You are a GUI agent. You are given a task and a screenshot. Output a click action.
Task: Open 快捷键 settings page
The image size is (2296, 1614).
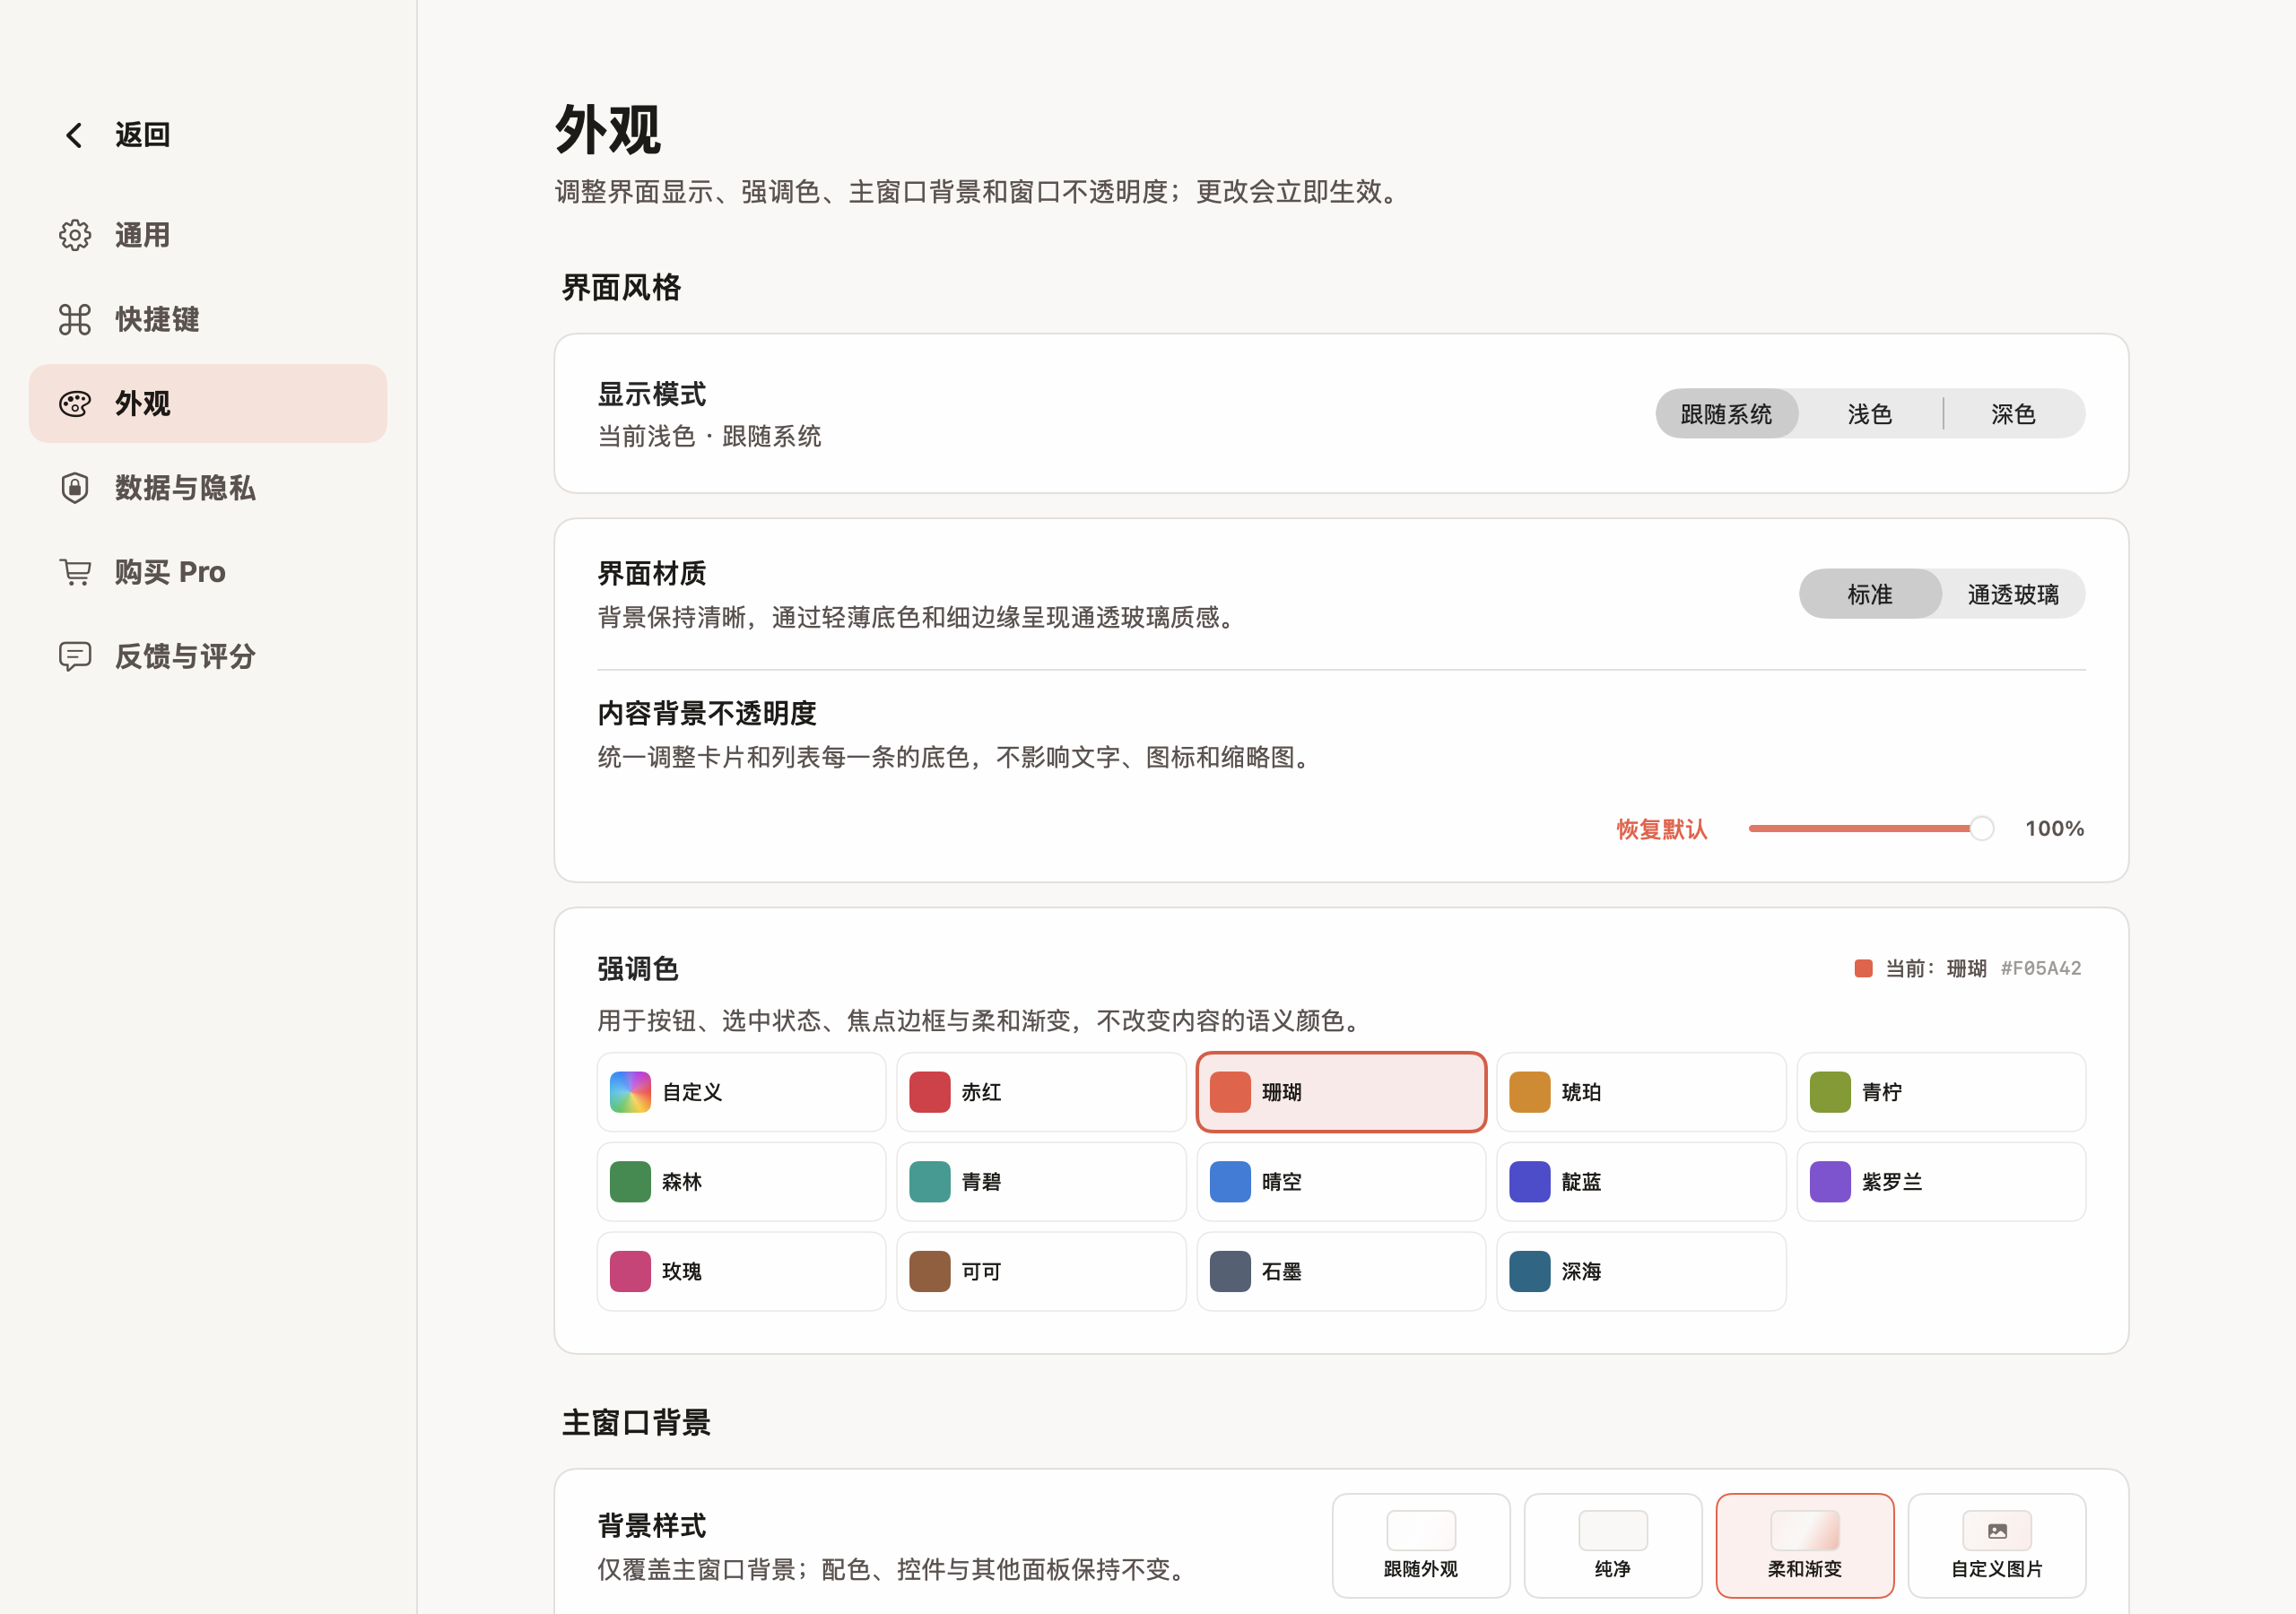pos(208,319)
